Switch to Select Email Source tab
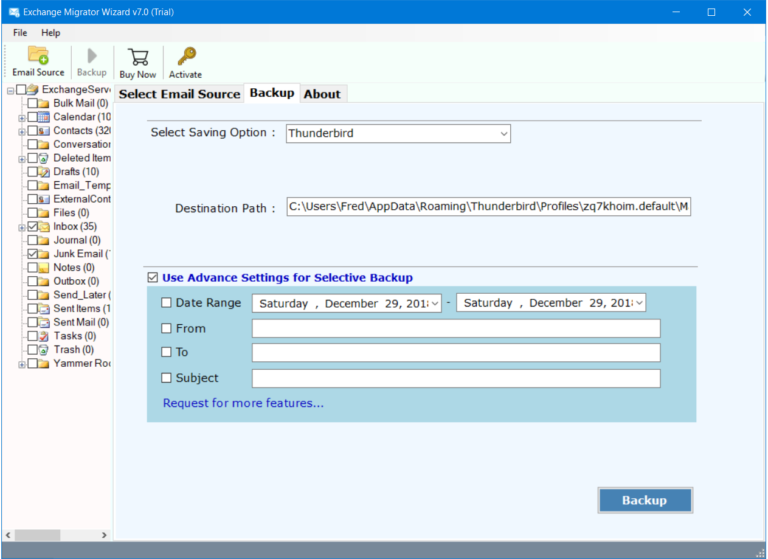768x559 pixels. 179,94
